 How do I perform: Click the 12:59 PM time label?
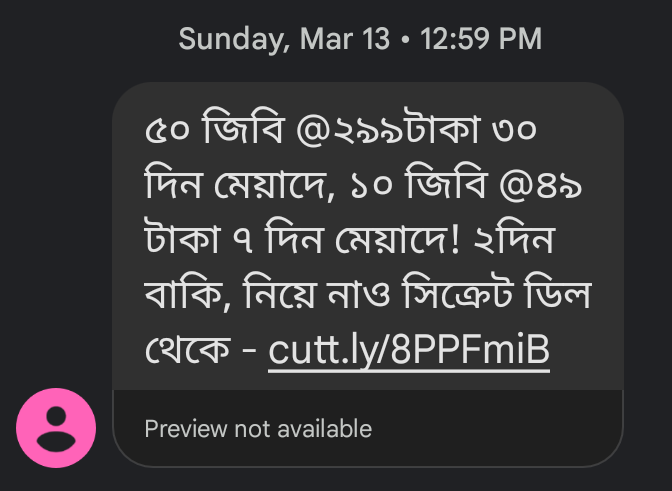click(x=481, y=39)
